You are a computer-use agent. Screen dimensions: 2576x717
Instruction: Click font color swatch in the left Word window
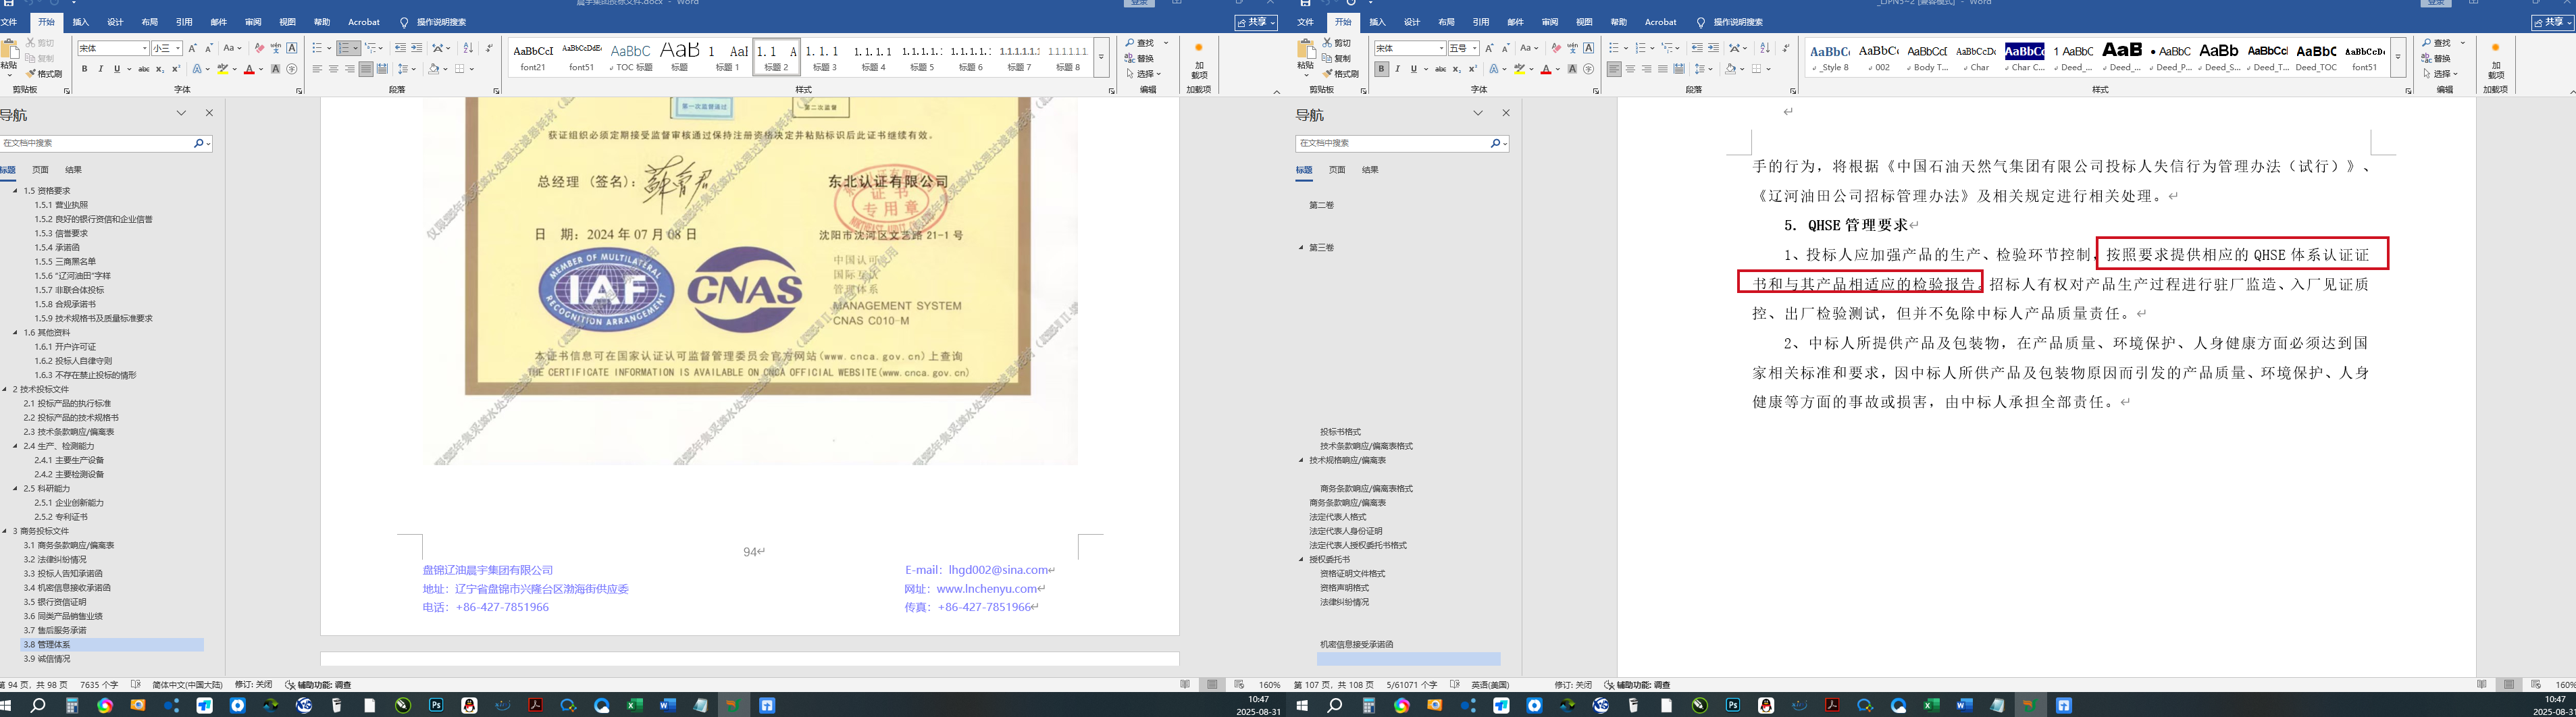point(248,69)
